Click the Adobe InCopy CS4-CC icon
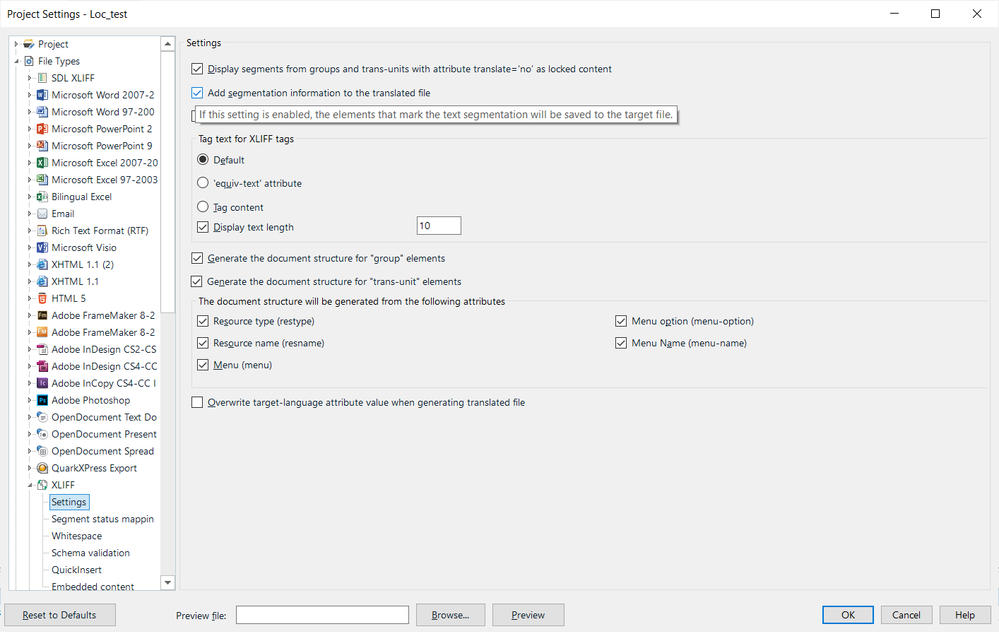The width and height of the screenshot is (999, 632). click(x=42, y=383)
